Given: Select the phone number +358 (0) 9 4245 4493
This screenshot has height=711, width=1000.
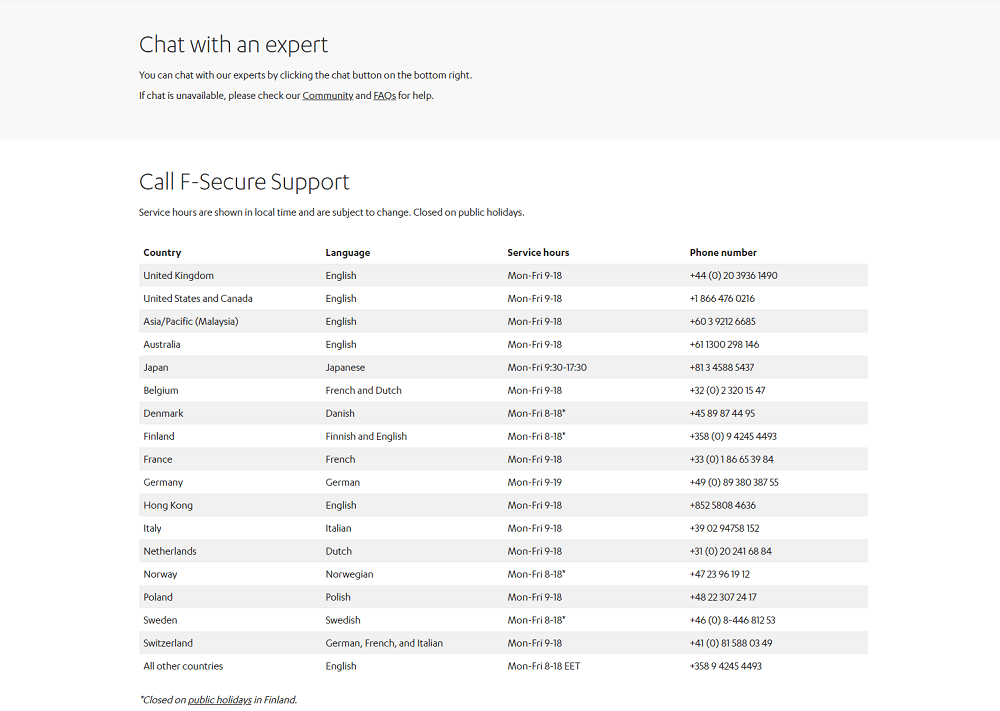Looking at the screenshot, I should [x=733, y=436].
